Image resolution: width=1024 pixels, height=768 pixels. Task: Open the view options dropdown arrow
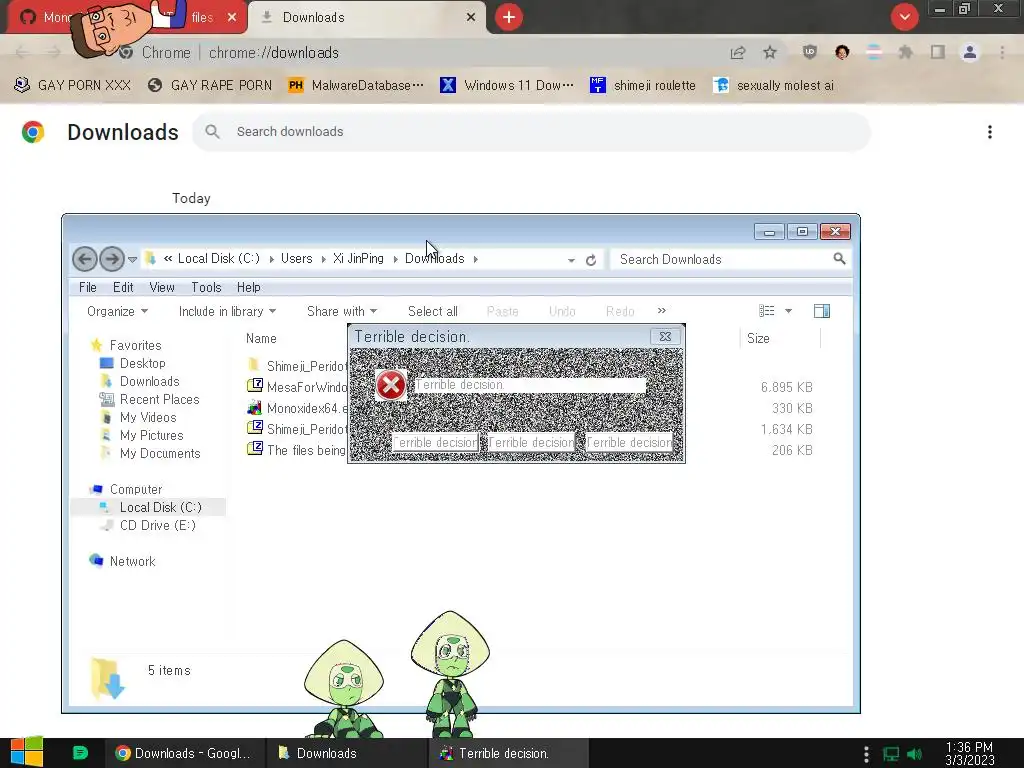pos(788,311)
